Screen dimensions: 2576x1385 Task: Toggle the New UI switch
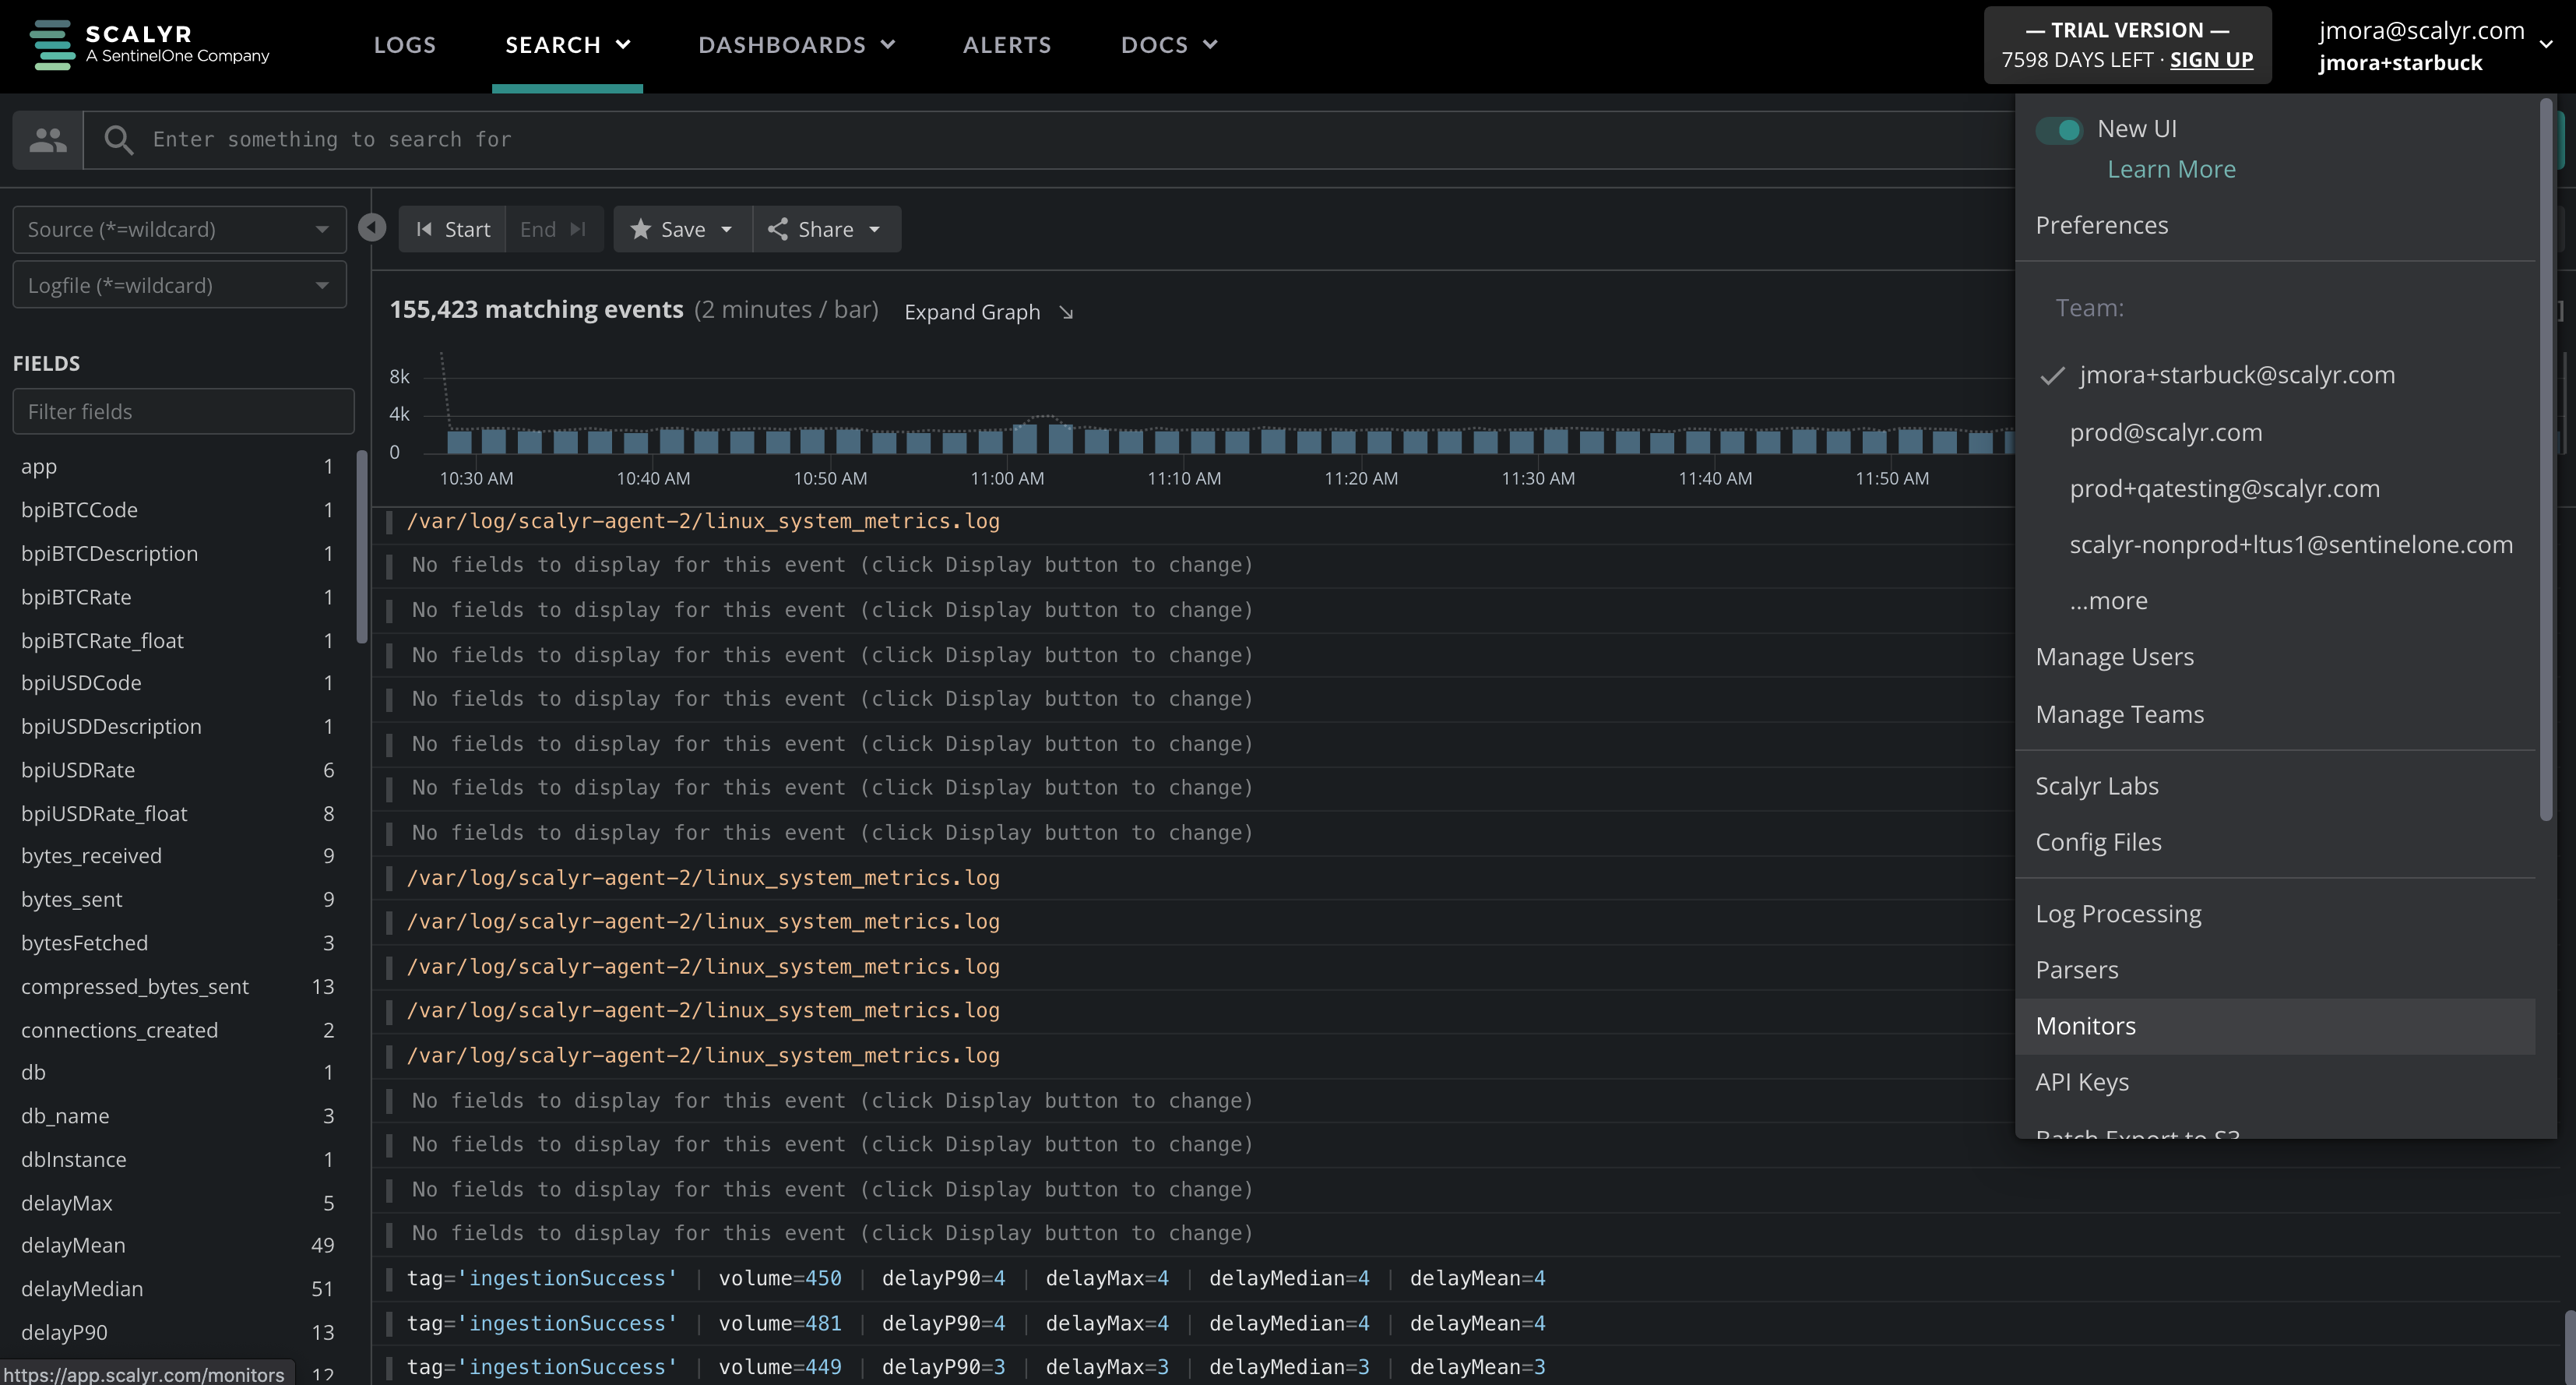pyautogui.click(x=2058, y=130)
